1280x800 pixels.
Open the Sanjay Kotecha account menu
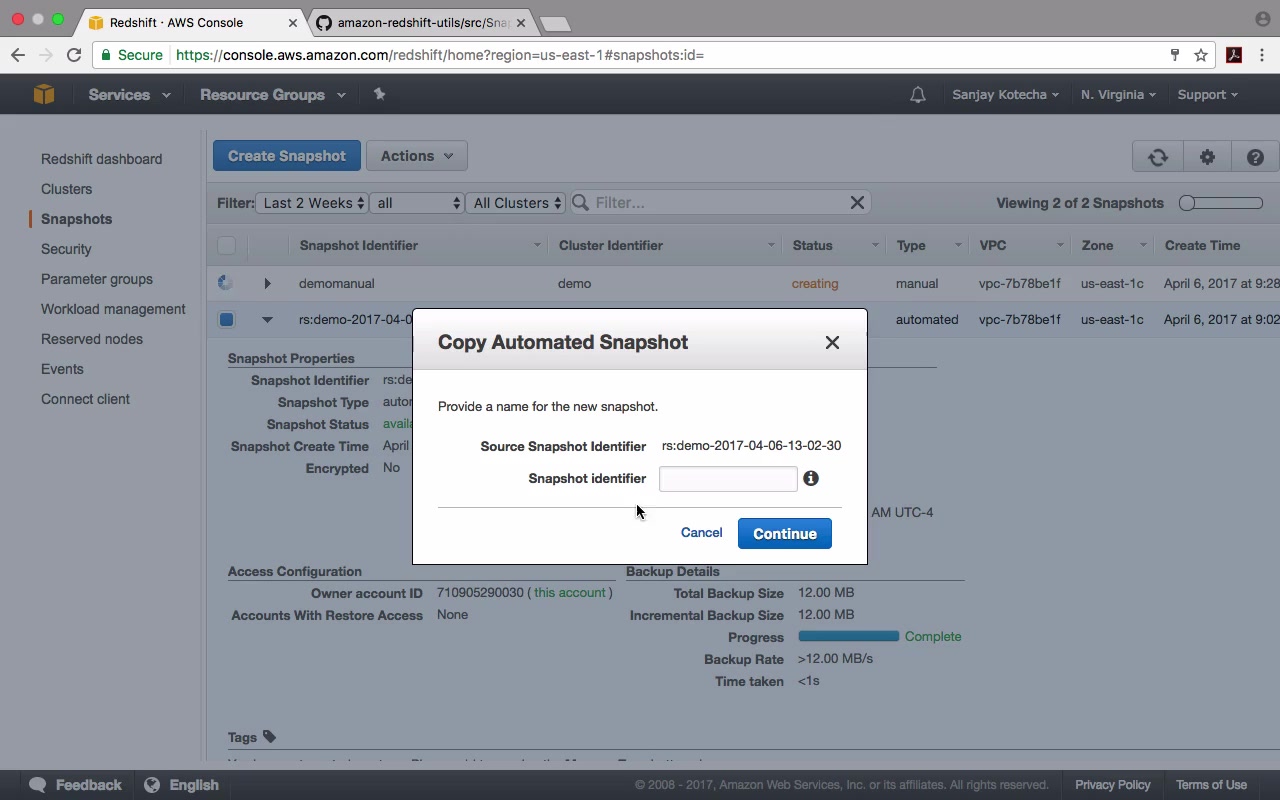point(1006,94)
